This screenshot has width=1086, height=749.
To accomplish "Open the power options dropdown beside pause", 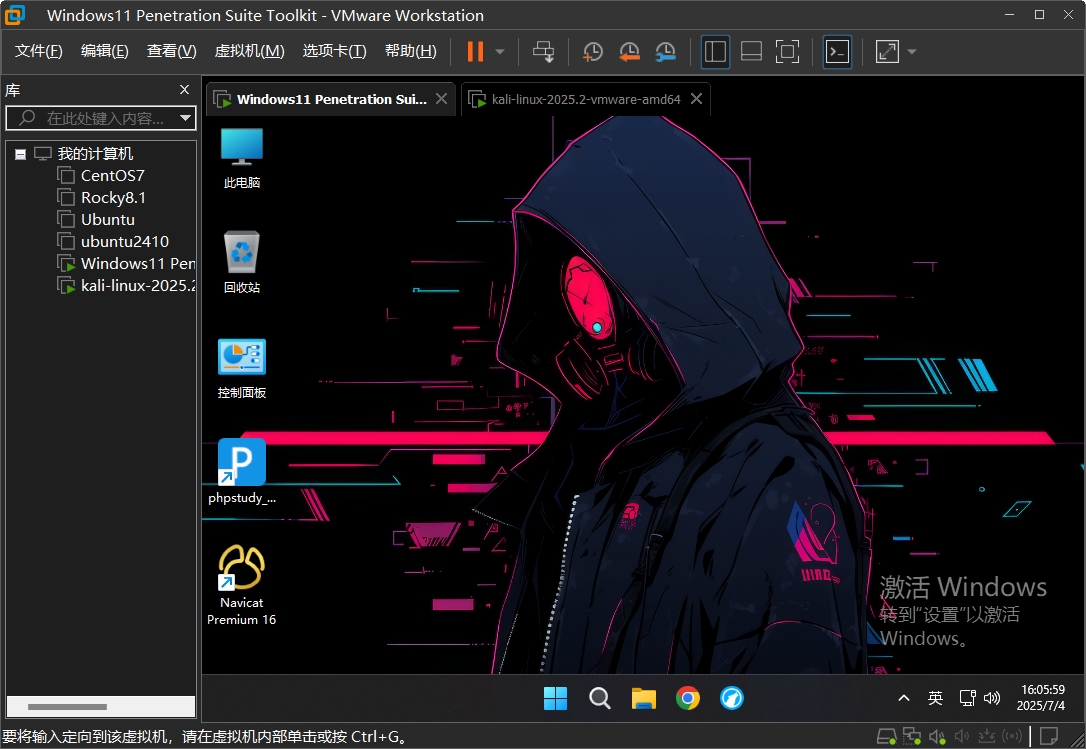I will point(500,52).
